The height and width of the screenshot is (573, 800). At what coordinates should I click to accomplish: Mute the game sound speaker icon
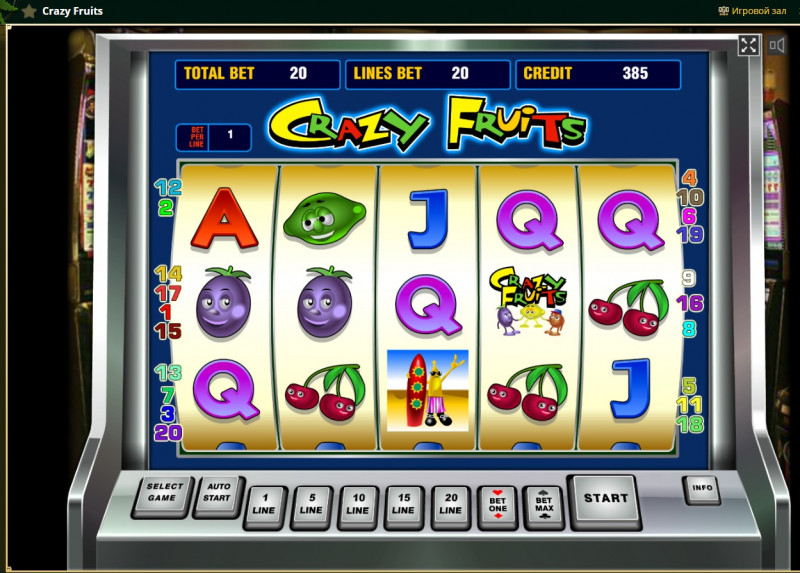pos(777,45)
